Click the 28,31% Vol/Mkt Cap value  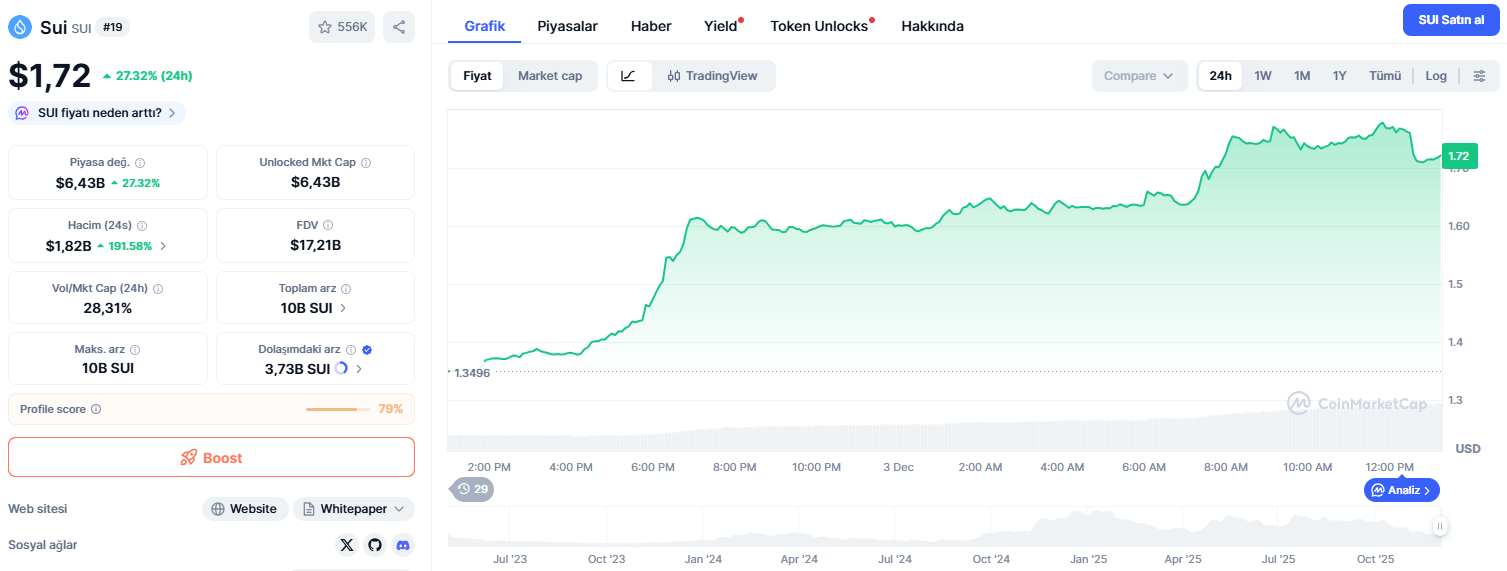click(108, 308)
